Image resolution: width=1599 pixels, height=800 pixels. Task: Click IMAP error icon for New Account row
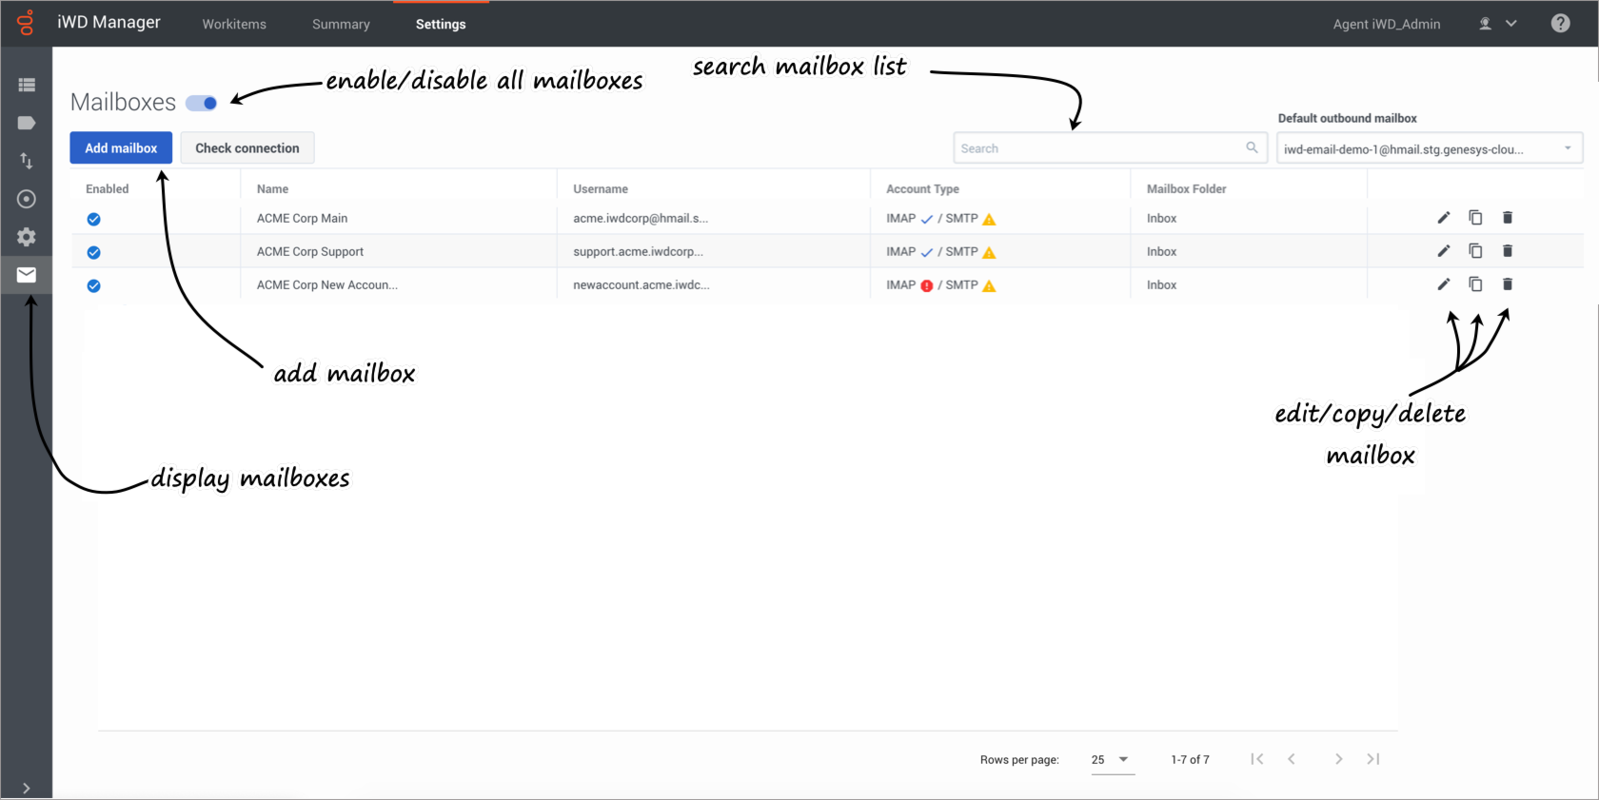pos(927,286)
